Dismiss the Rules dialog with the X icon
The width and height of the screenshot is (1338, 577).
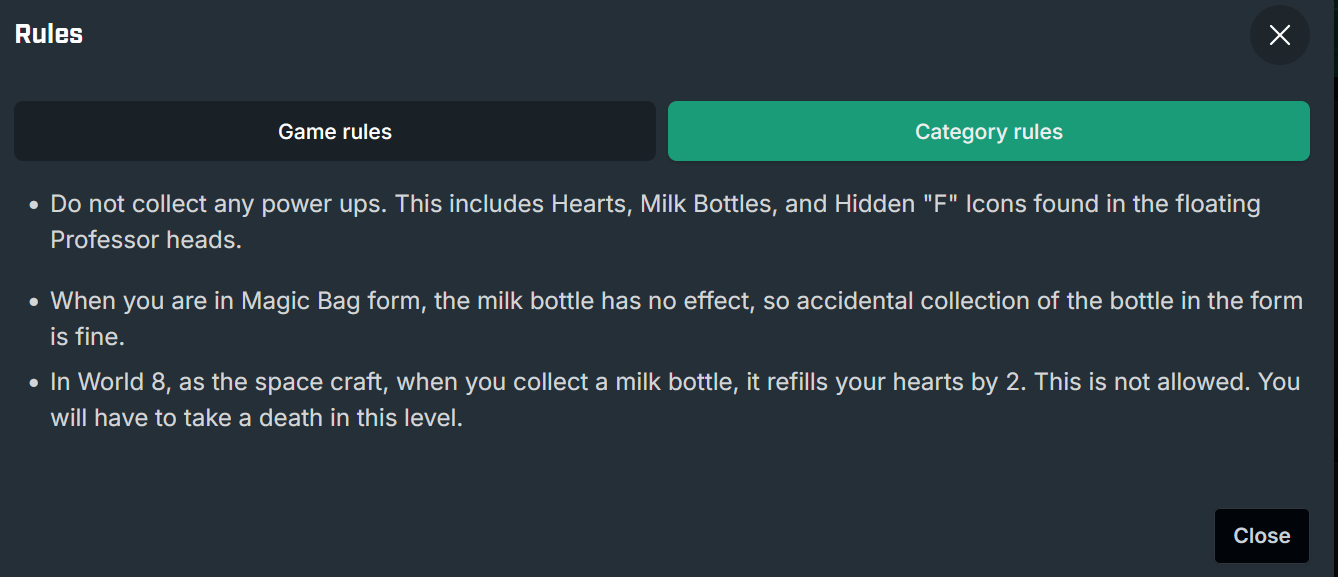click(x=1279, y=35)
